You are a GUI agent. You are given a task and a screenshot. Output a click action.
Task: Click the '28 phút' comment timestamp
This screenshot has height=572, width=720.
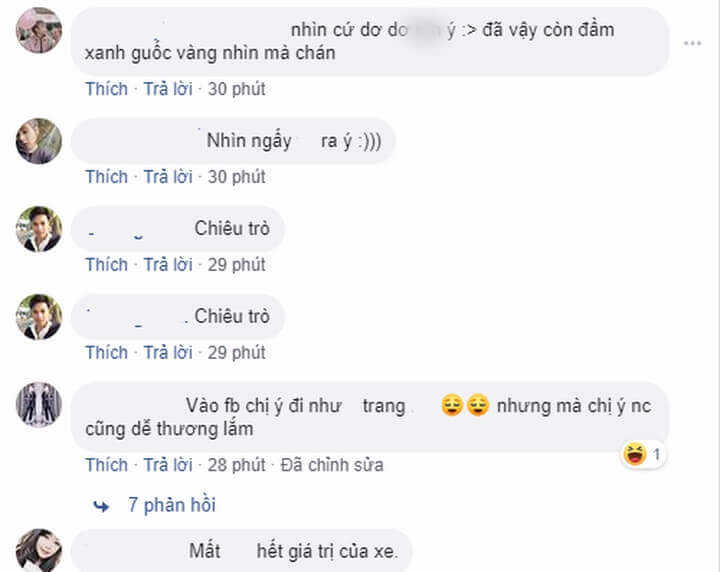click(237, 465)
